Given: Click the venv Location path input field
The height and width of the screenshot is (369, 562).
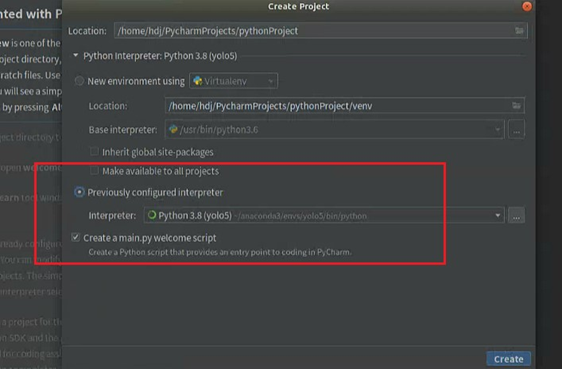Looking at the screenshot, I should point(345,106).
